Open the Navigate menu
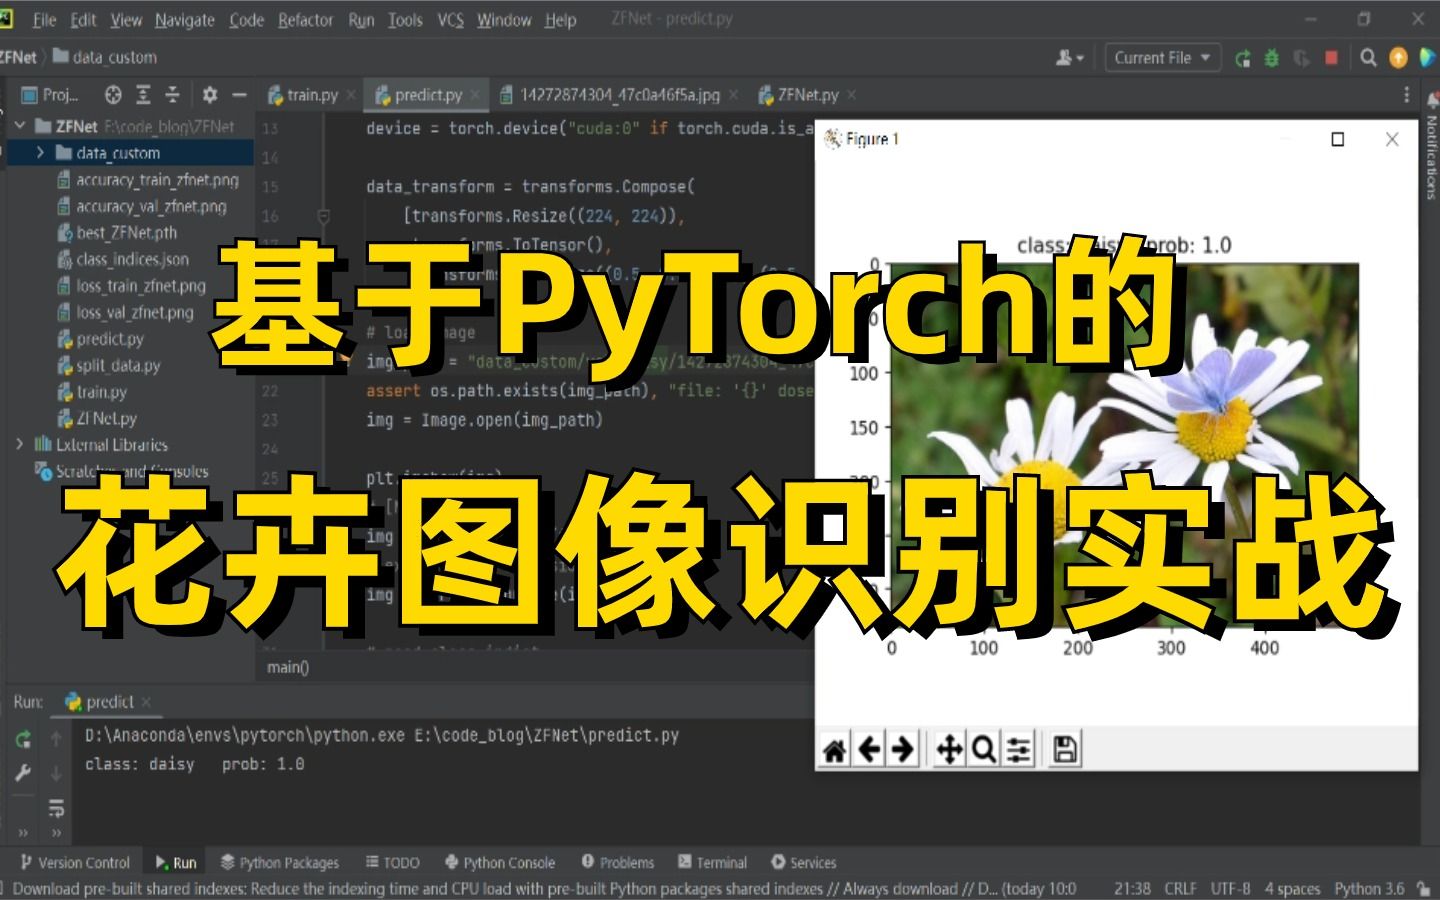Viewport: 1440px width, 900px height. coord(184,20)
